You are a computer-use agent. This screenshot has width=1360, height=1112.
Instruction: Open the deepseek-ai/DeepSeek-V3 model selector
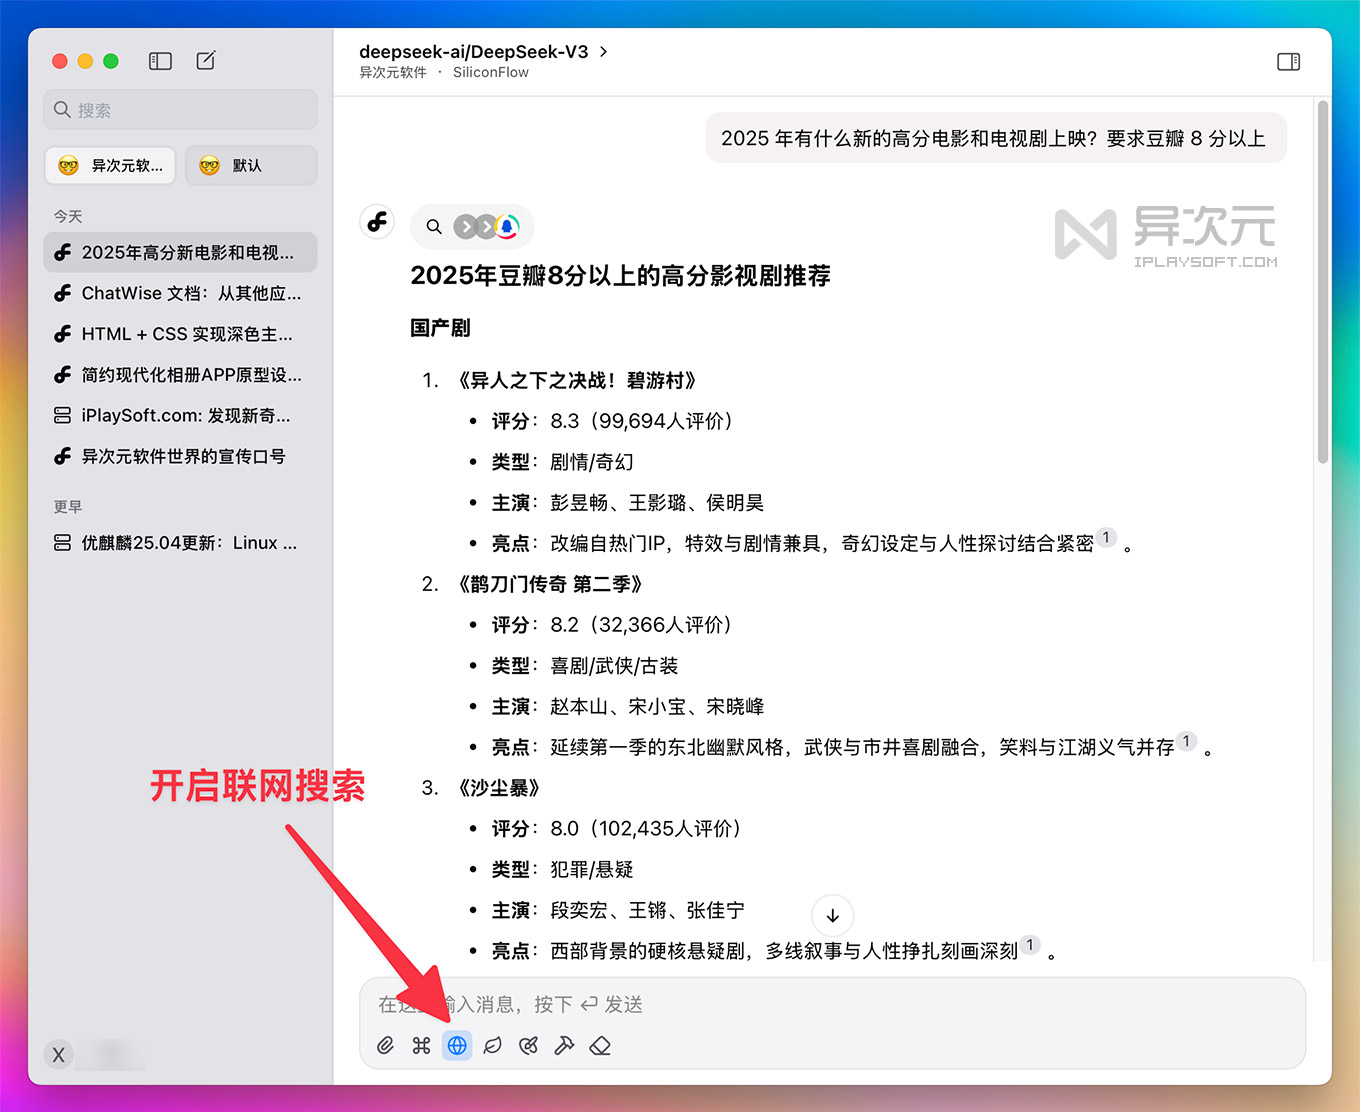480,51
